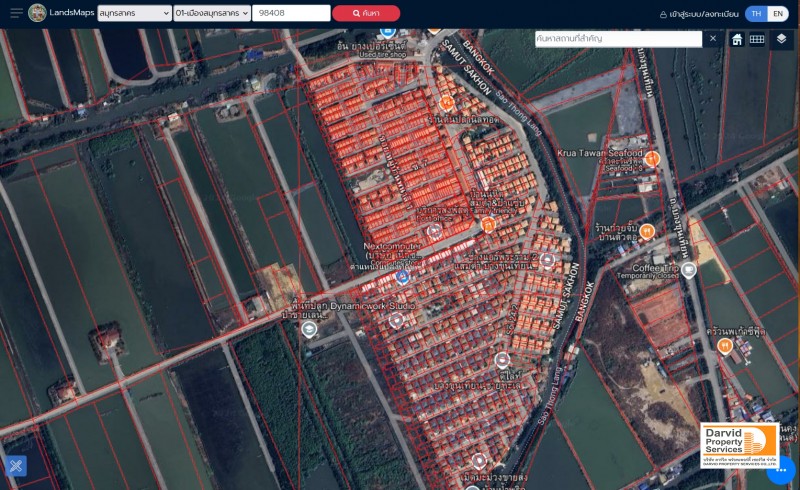Switch language to EN
The image size is (800, 490).
pos(779,14)
